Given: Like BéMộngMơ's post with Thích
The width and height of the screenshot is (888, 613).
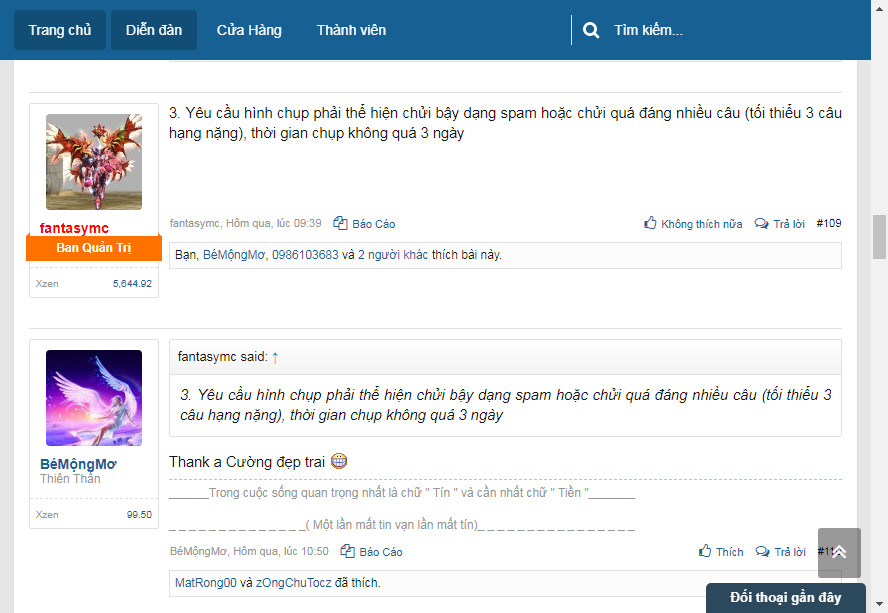Looking at the screenshot, I should point(721,552).
